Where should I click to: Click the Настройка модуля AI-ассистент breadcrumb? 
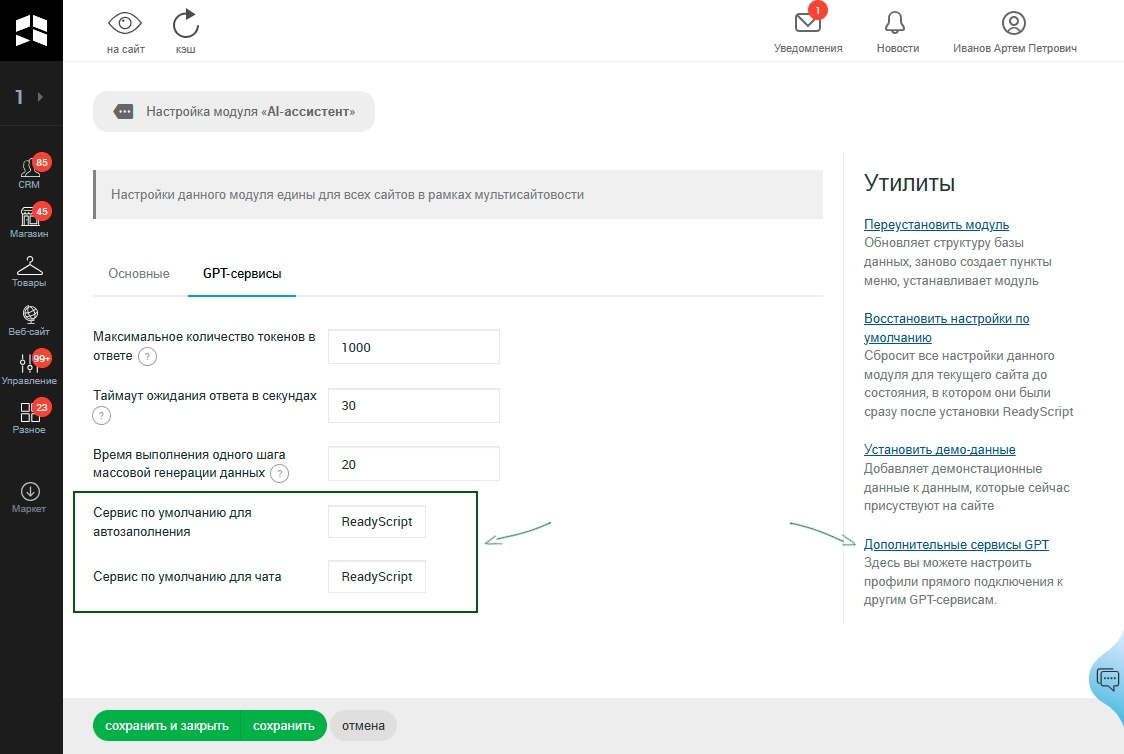pos(234,111)
